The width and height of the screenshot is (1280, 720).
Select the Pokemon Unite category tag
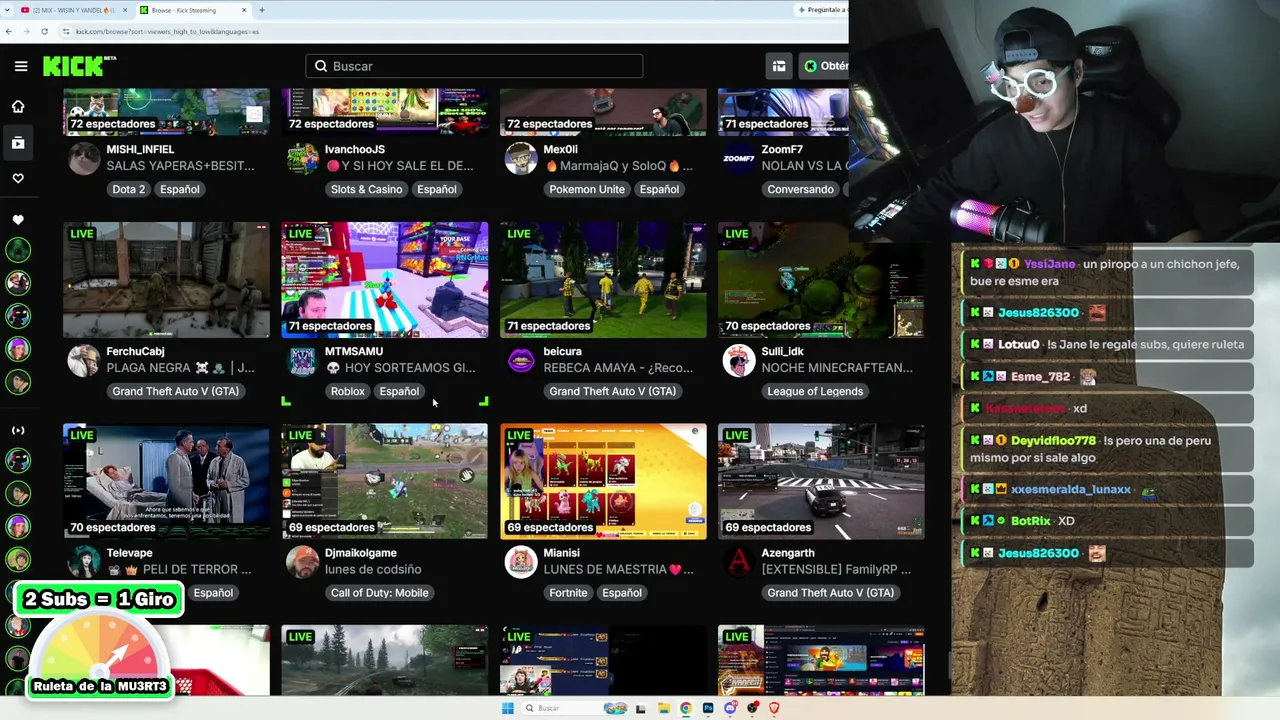pyautogui.click(x=587, y=189)
